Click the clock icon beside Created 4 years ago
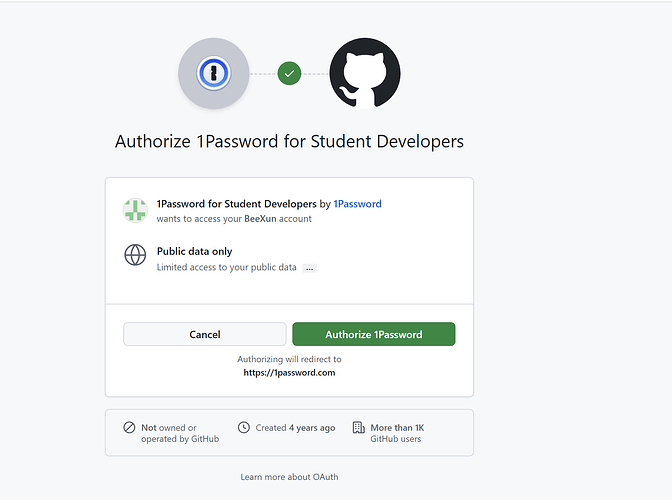Screen dimensions: 672x500 (x=244, y=428)
